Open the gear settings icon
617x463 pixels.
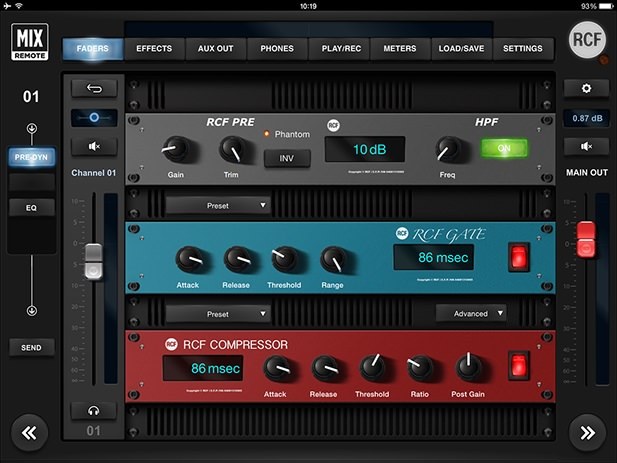[587, 88]
